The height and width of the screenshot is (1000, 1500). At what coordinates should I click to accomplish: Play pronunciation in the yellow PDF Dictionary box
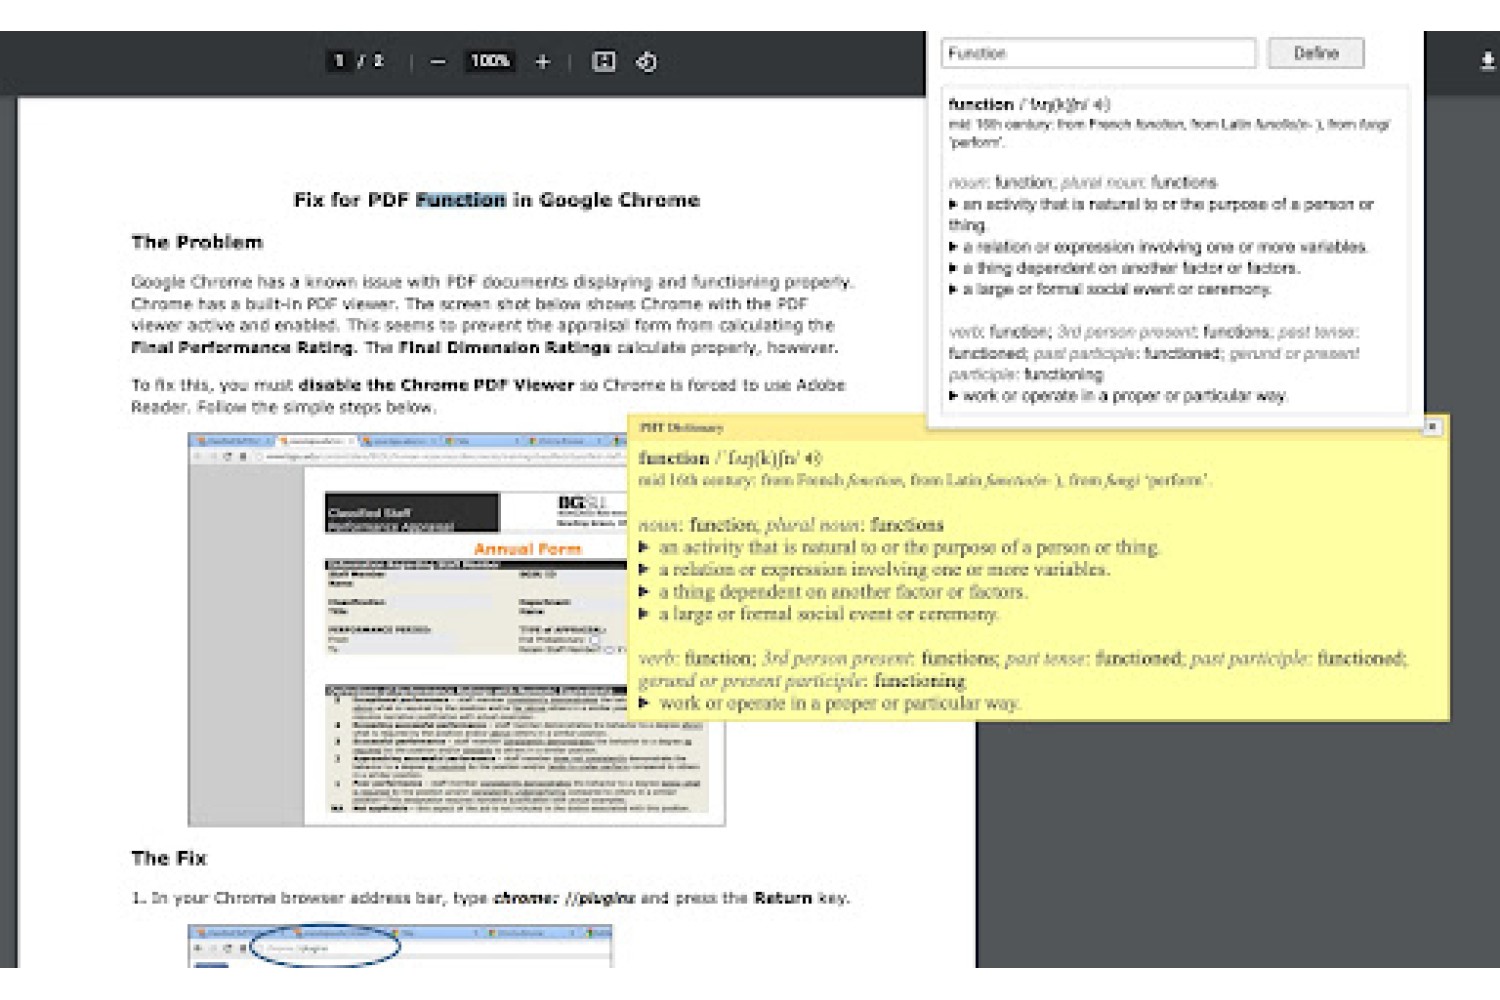click(x=813, y=458)
